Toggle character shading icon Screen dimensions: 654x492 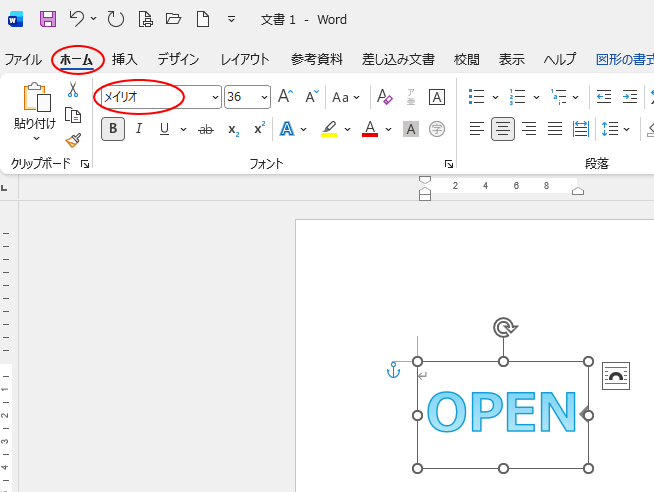[411, 129]
